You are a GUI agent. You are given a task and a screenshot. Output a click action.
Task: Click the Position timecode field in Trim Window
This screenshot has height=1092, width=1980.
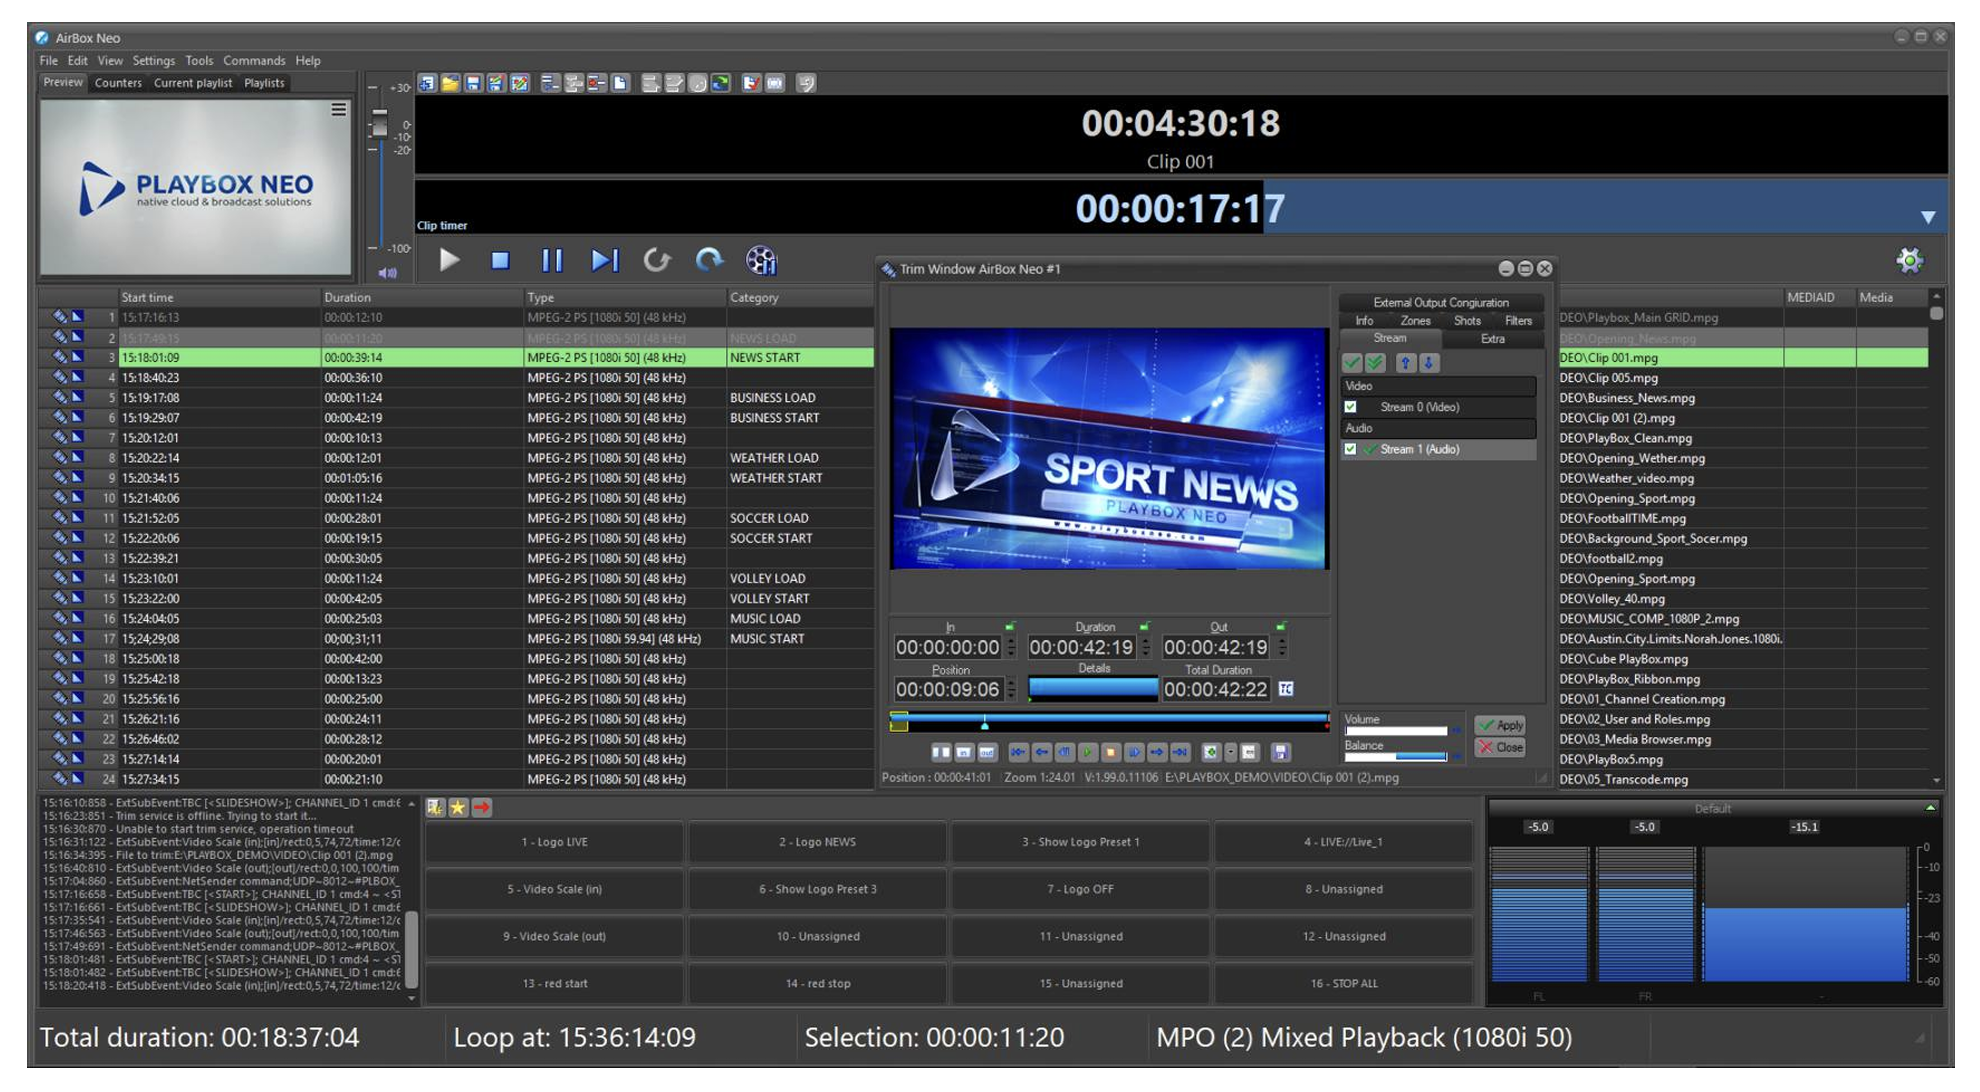click(x=947, y=689)
